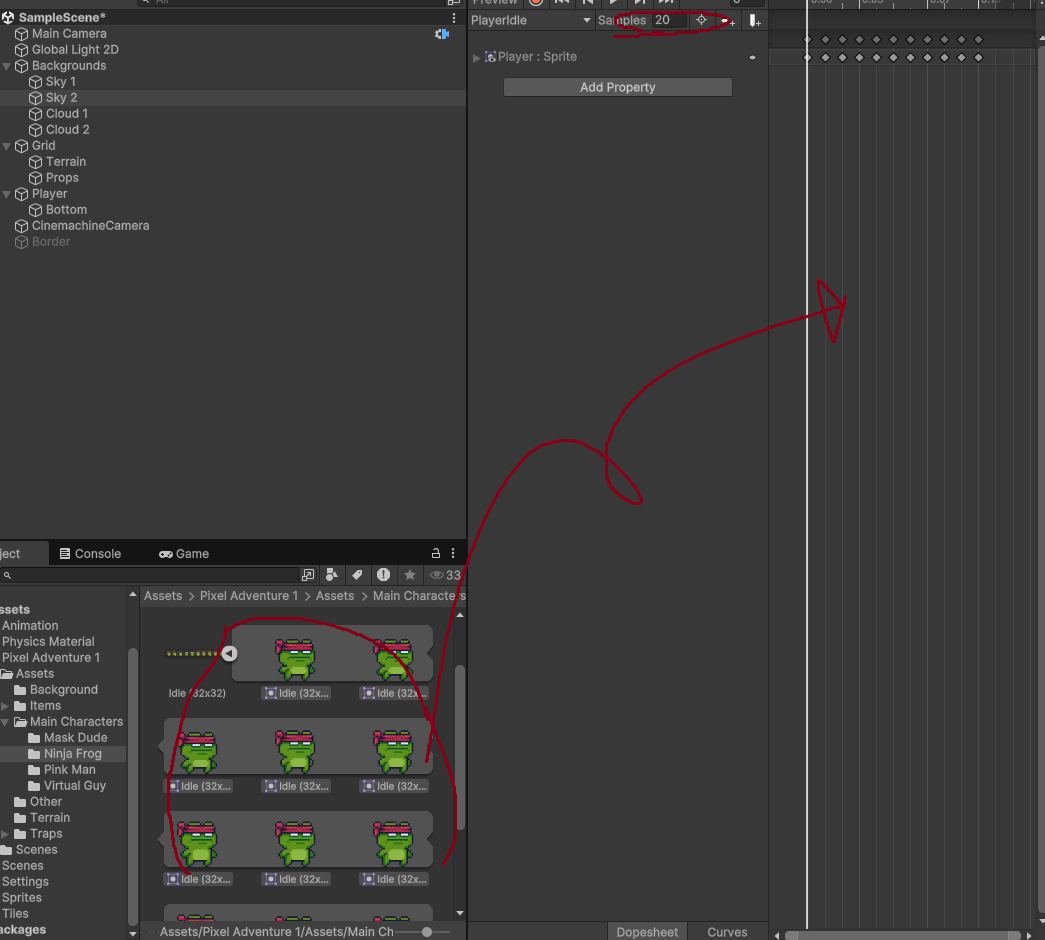1045x940 pixels.
Task: Open the Project panel kebab options menu
Action: pyautogui.click(x=453, y=553)
